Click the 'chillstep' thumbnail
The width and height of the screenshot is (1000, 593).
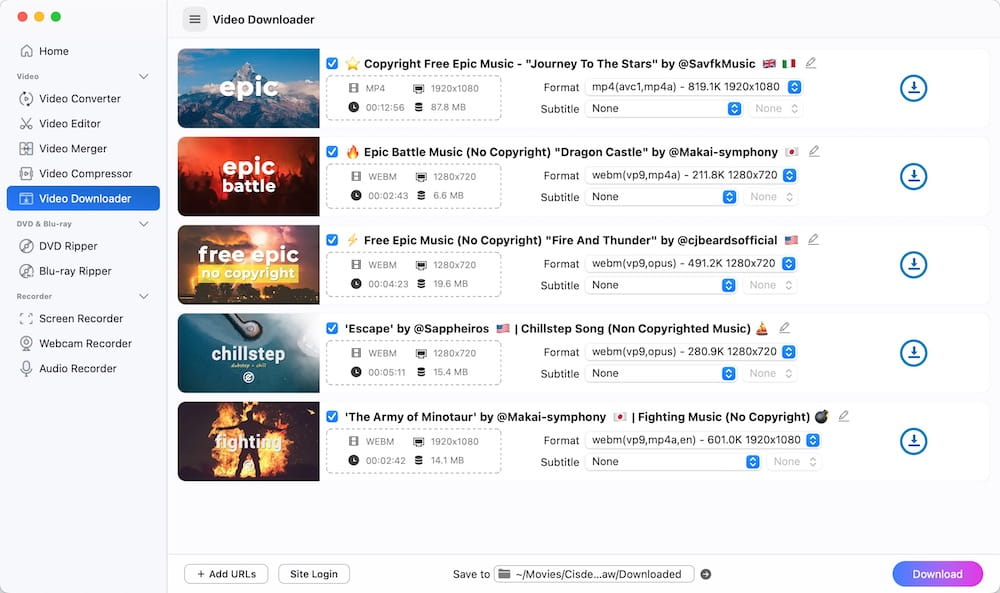pyautogui.click(x=249, y=353)
